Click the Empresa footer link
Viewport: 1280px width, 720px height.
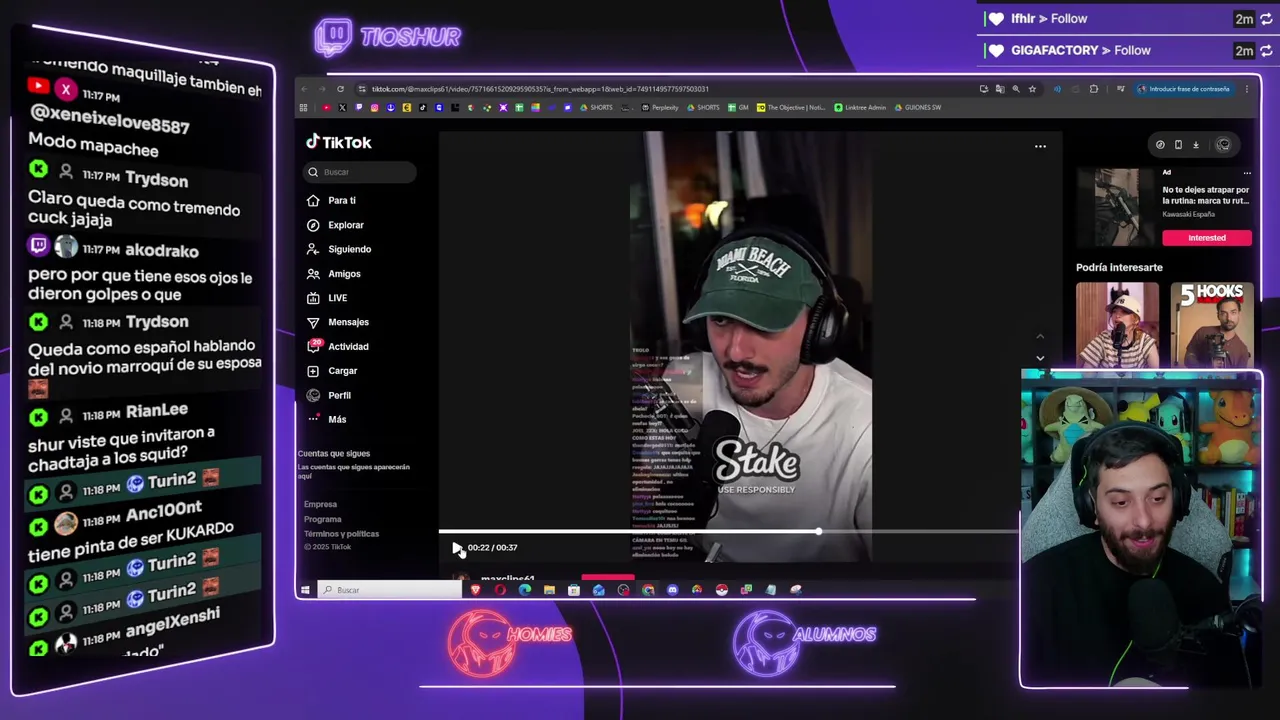pos(321,504)
